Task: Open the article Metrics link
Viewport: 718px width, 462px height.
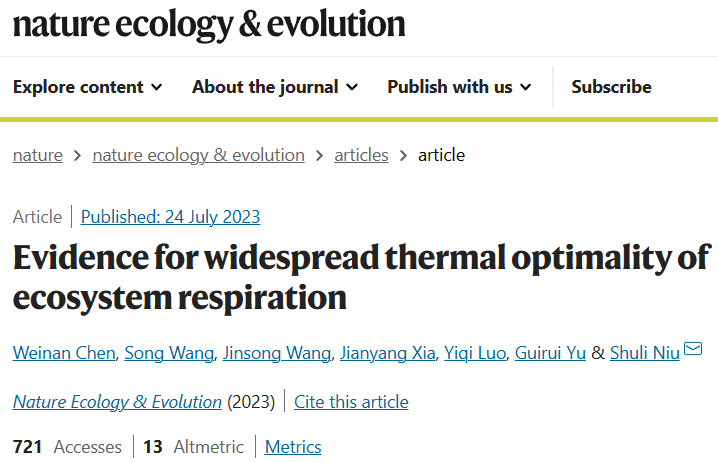Action: pyautogui.click(x=293, y=447)
